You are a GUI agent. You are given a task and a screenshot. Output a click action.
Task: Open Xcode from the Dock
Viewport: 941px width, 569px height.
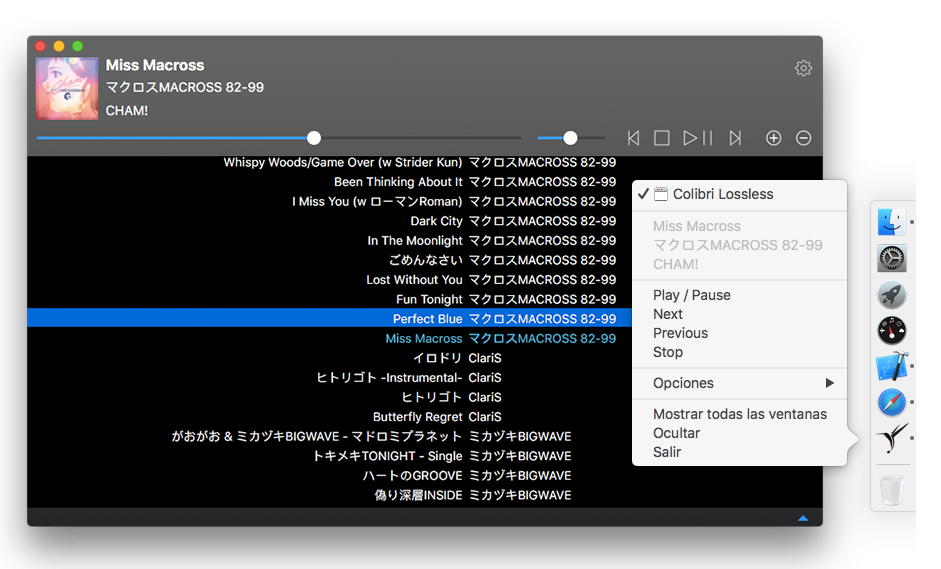[x=892, y=366]
